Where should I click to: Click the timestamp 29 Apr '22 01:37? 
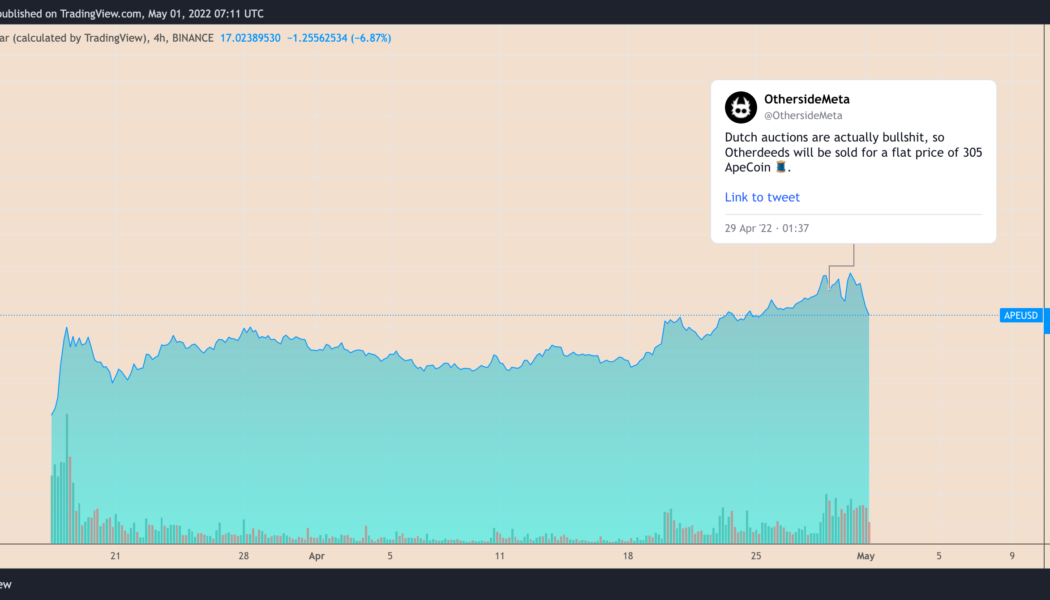coord(766,227)
